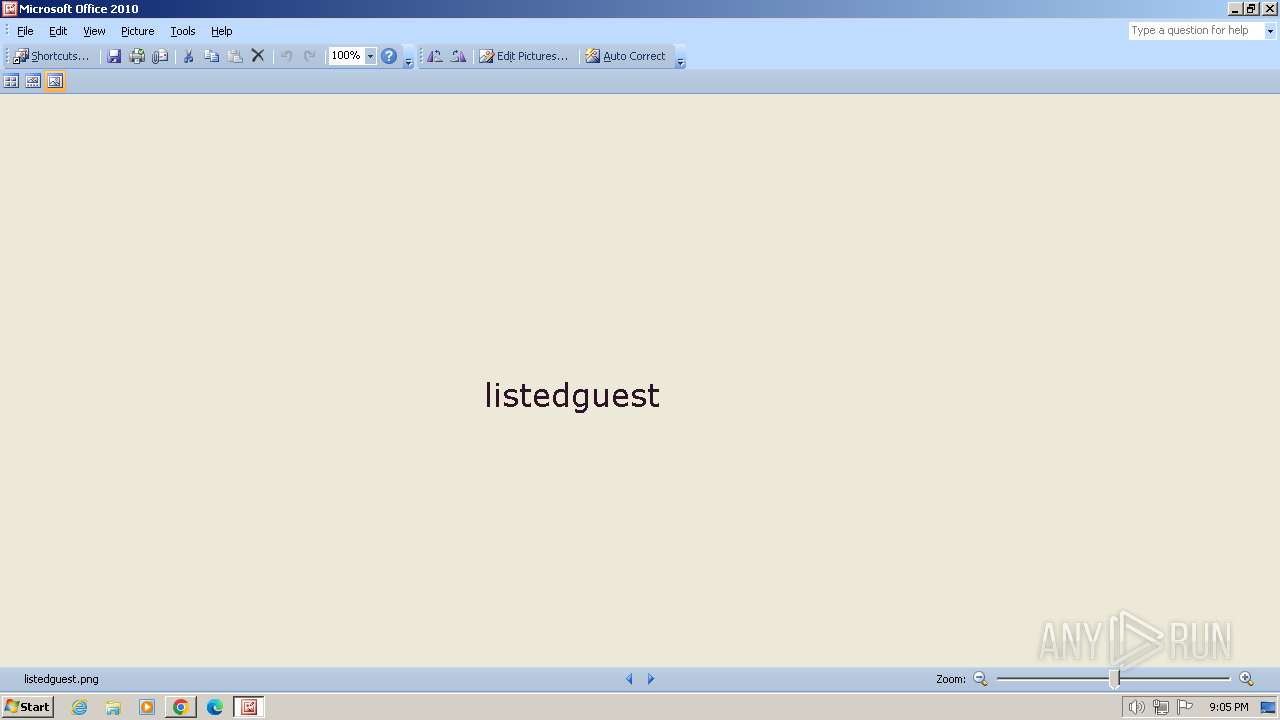Open the Edit menu

coord(58,31)
